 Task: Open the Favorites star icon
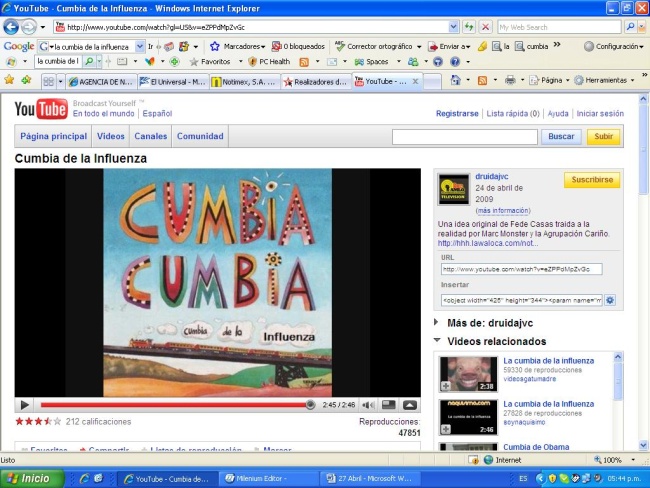point(10,80)
